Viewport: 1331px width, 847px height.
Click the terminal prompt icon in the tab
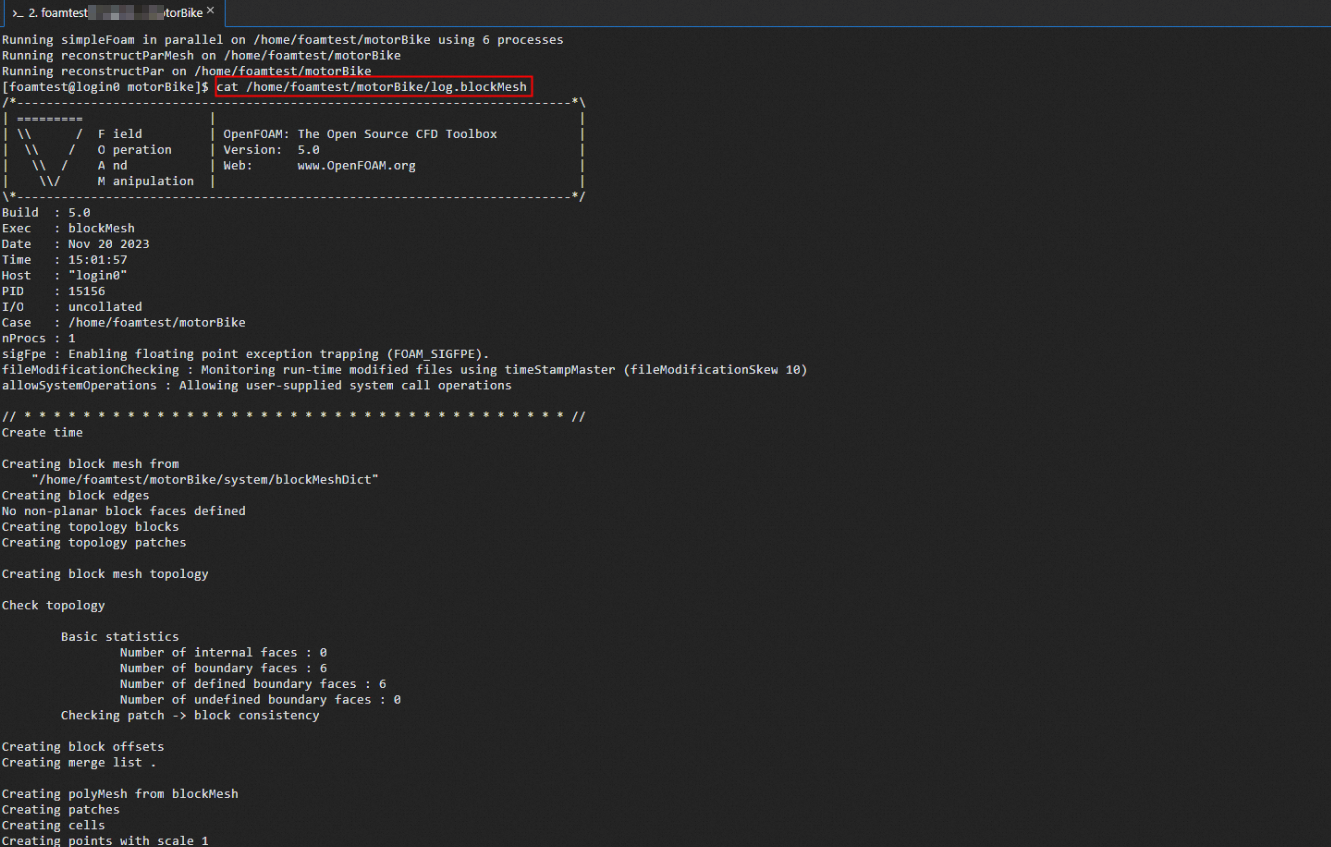[x=18, y=13]
